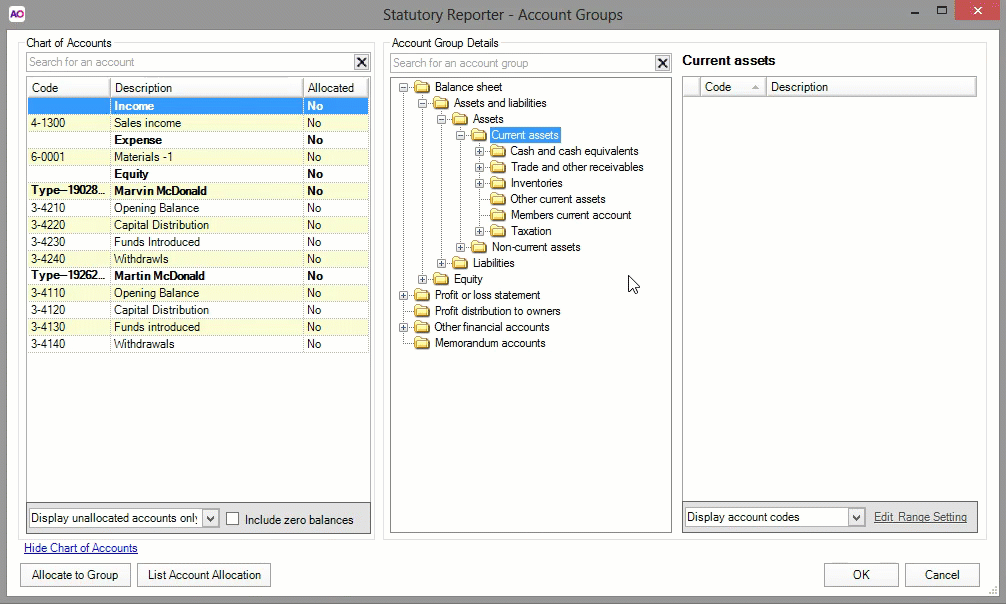Expand the Cash and cash equivalents node

(480, 151)
